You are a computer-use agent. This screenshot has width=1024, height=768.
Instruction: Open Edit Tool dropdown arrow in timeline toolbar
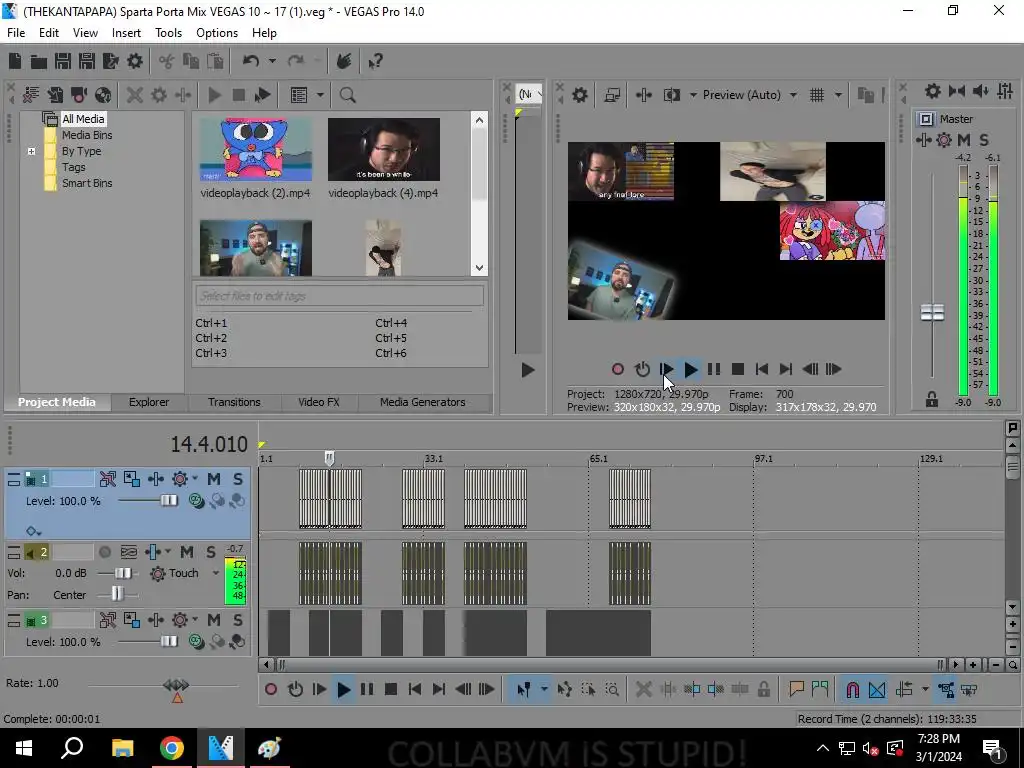543,690
